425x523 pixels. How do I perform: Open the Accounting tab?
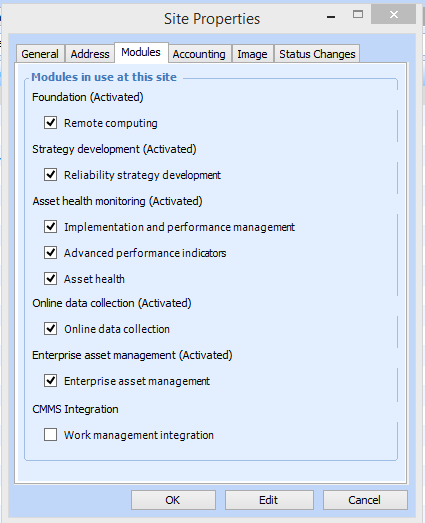tap(199, 54)
